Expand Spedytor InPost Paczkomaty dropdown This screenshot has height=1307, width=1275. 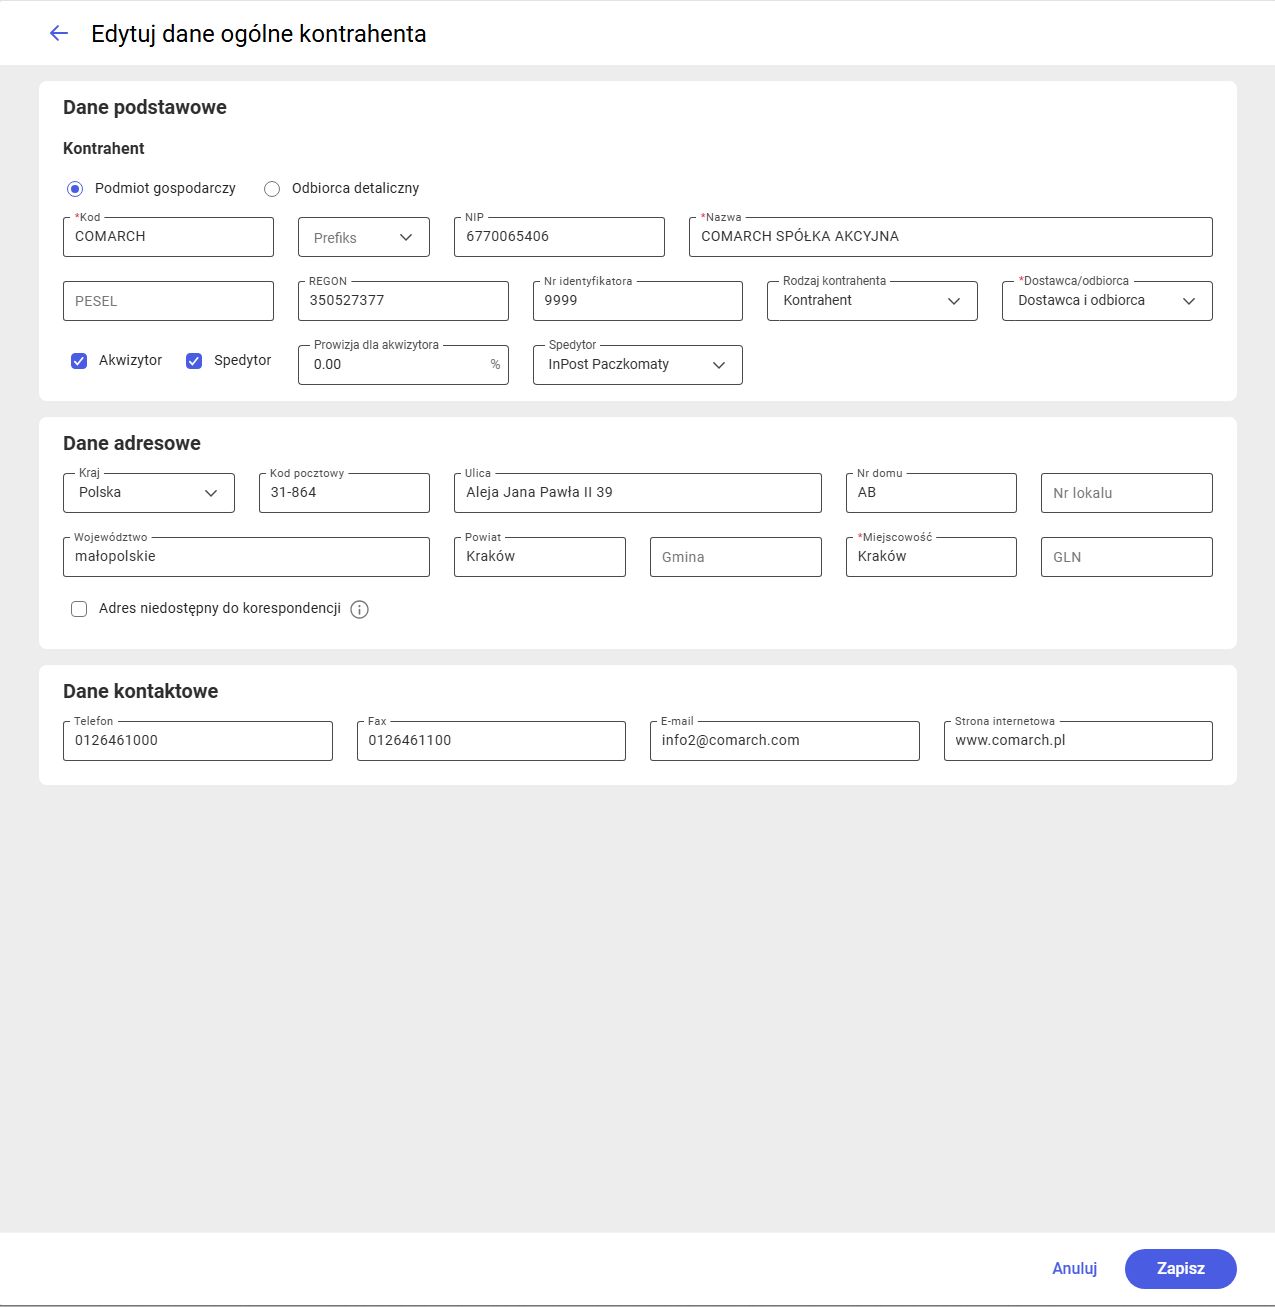pos(638,365)
